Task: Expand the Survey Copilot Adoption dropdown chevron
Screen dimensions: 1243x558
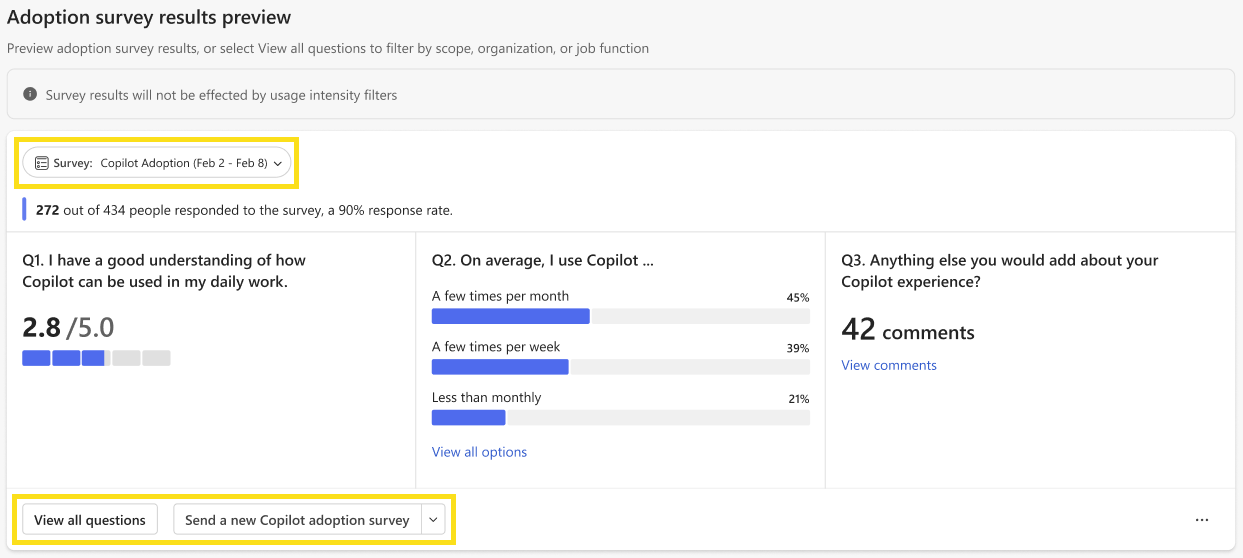Action: pyautogui.click(x=278, y=163)
